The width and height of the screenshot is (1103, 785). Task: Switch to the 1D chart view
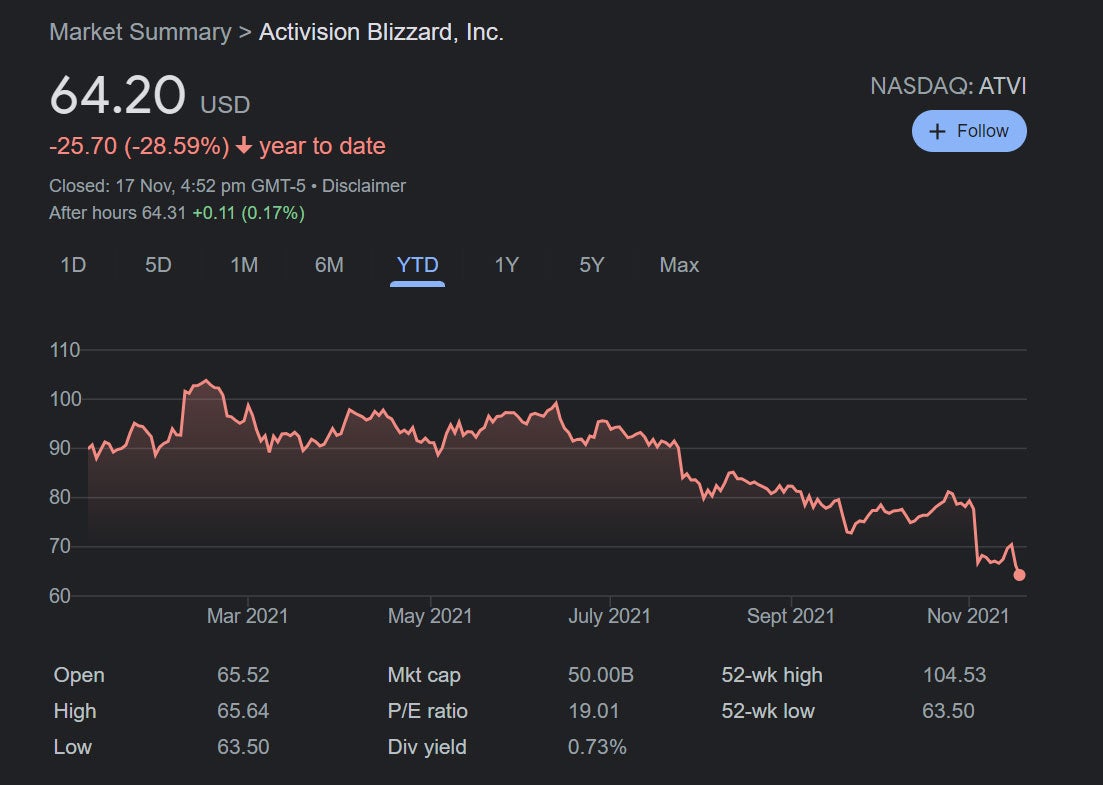pyautogui.click(x=73, y=265)
